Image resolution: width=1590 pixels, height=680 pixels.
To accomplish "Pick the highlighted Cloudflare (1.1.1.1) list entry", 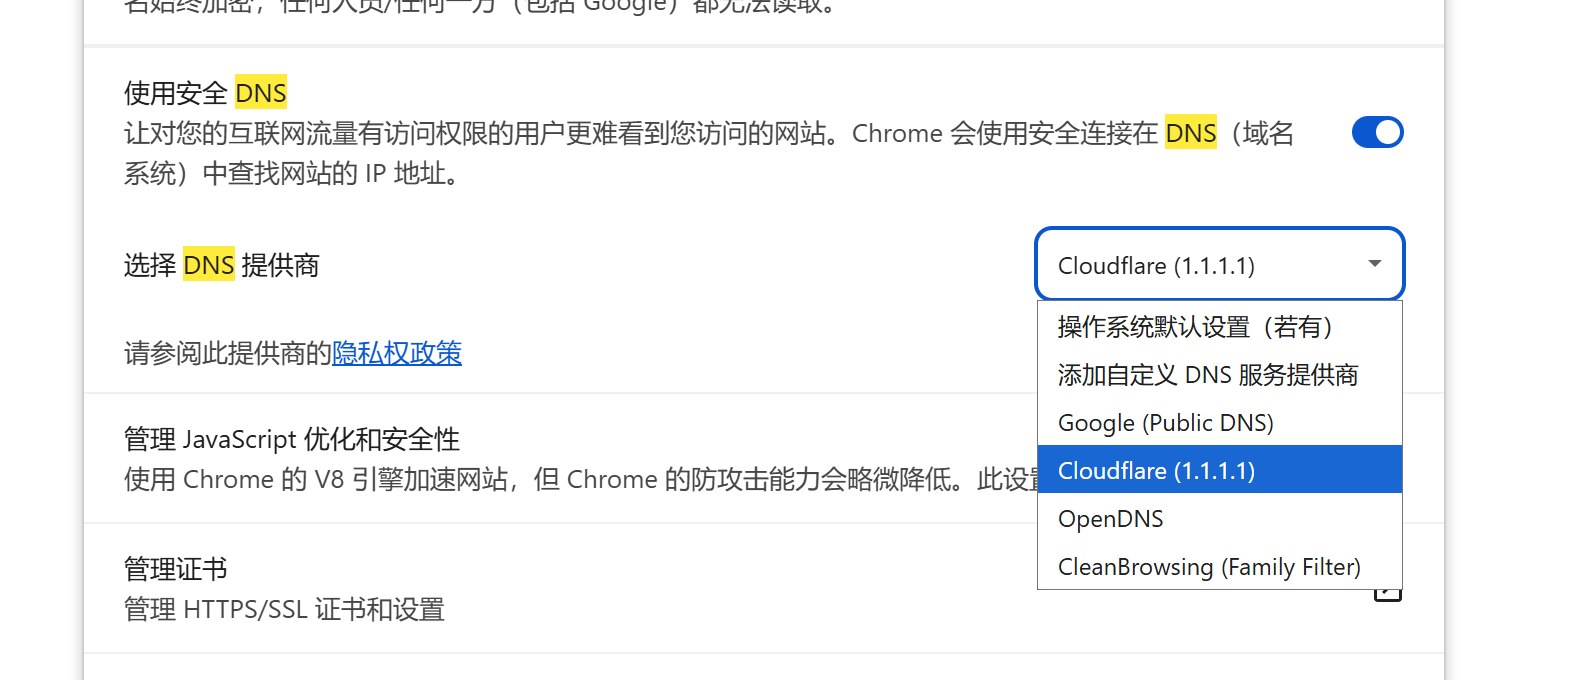I will [1220, 470].
